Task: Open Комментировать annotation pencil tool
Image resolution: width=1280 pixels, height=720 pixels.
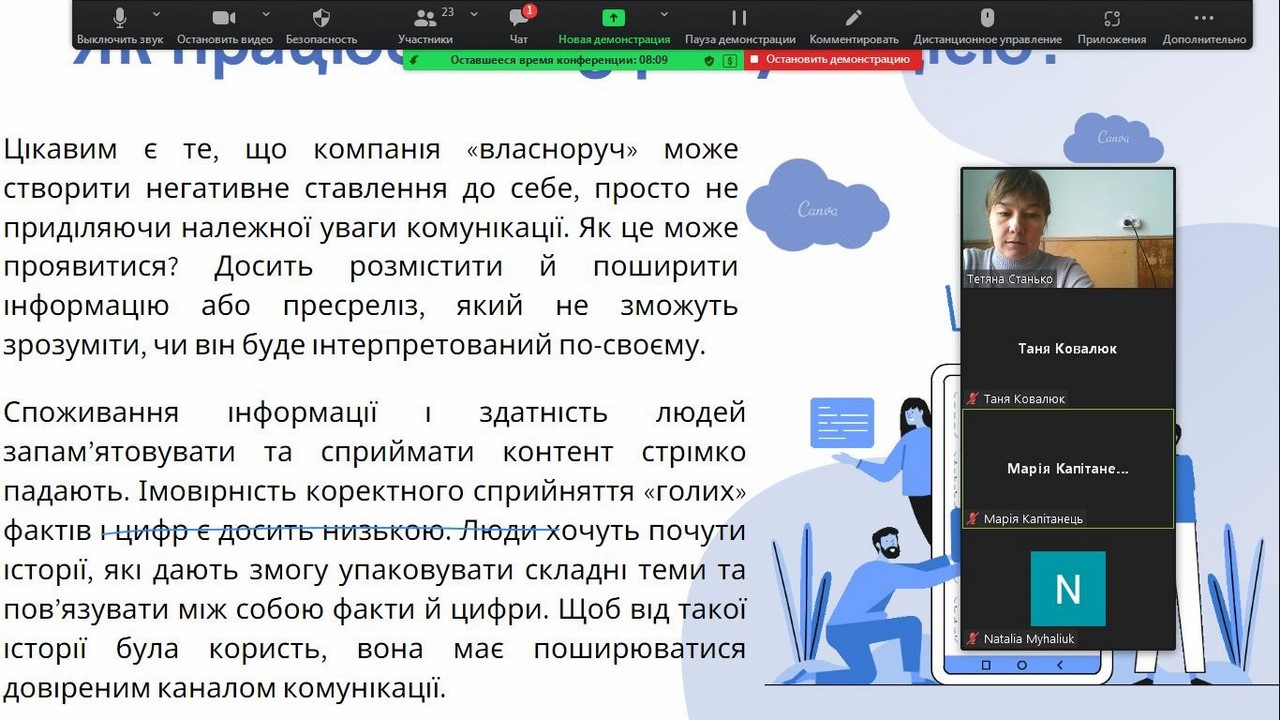Action: pos(854,26)
